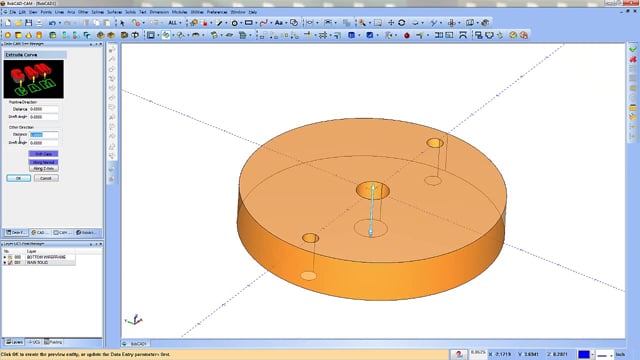The image size is (640, 360).
Task: Click the Save floppy disk icon
Action: tap(29, 23)
